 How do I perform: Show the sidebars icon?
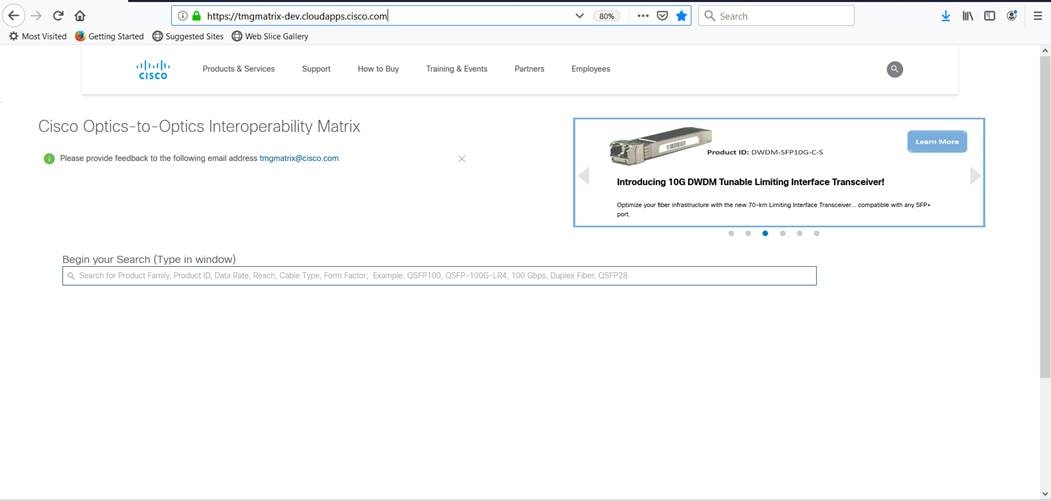[989, 16]
